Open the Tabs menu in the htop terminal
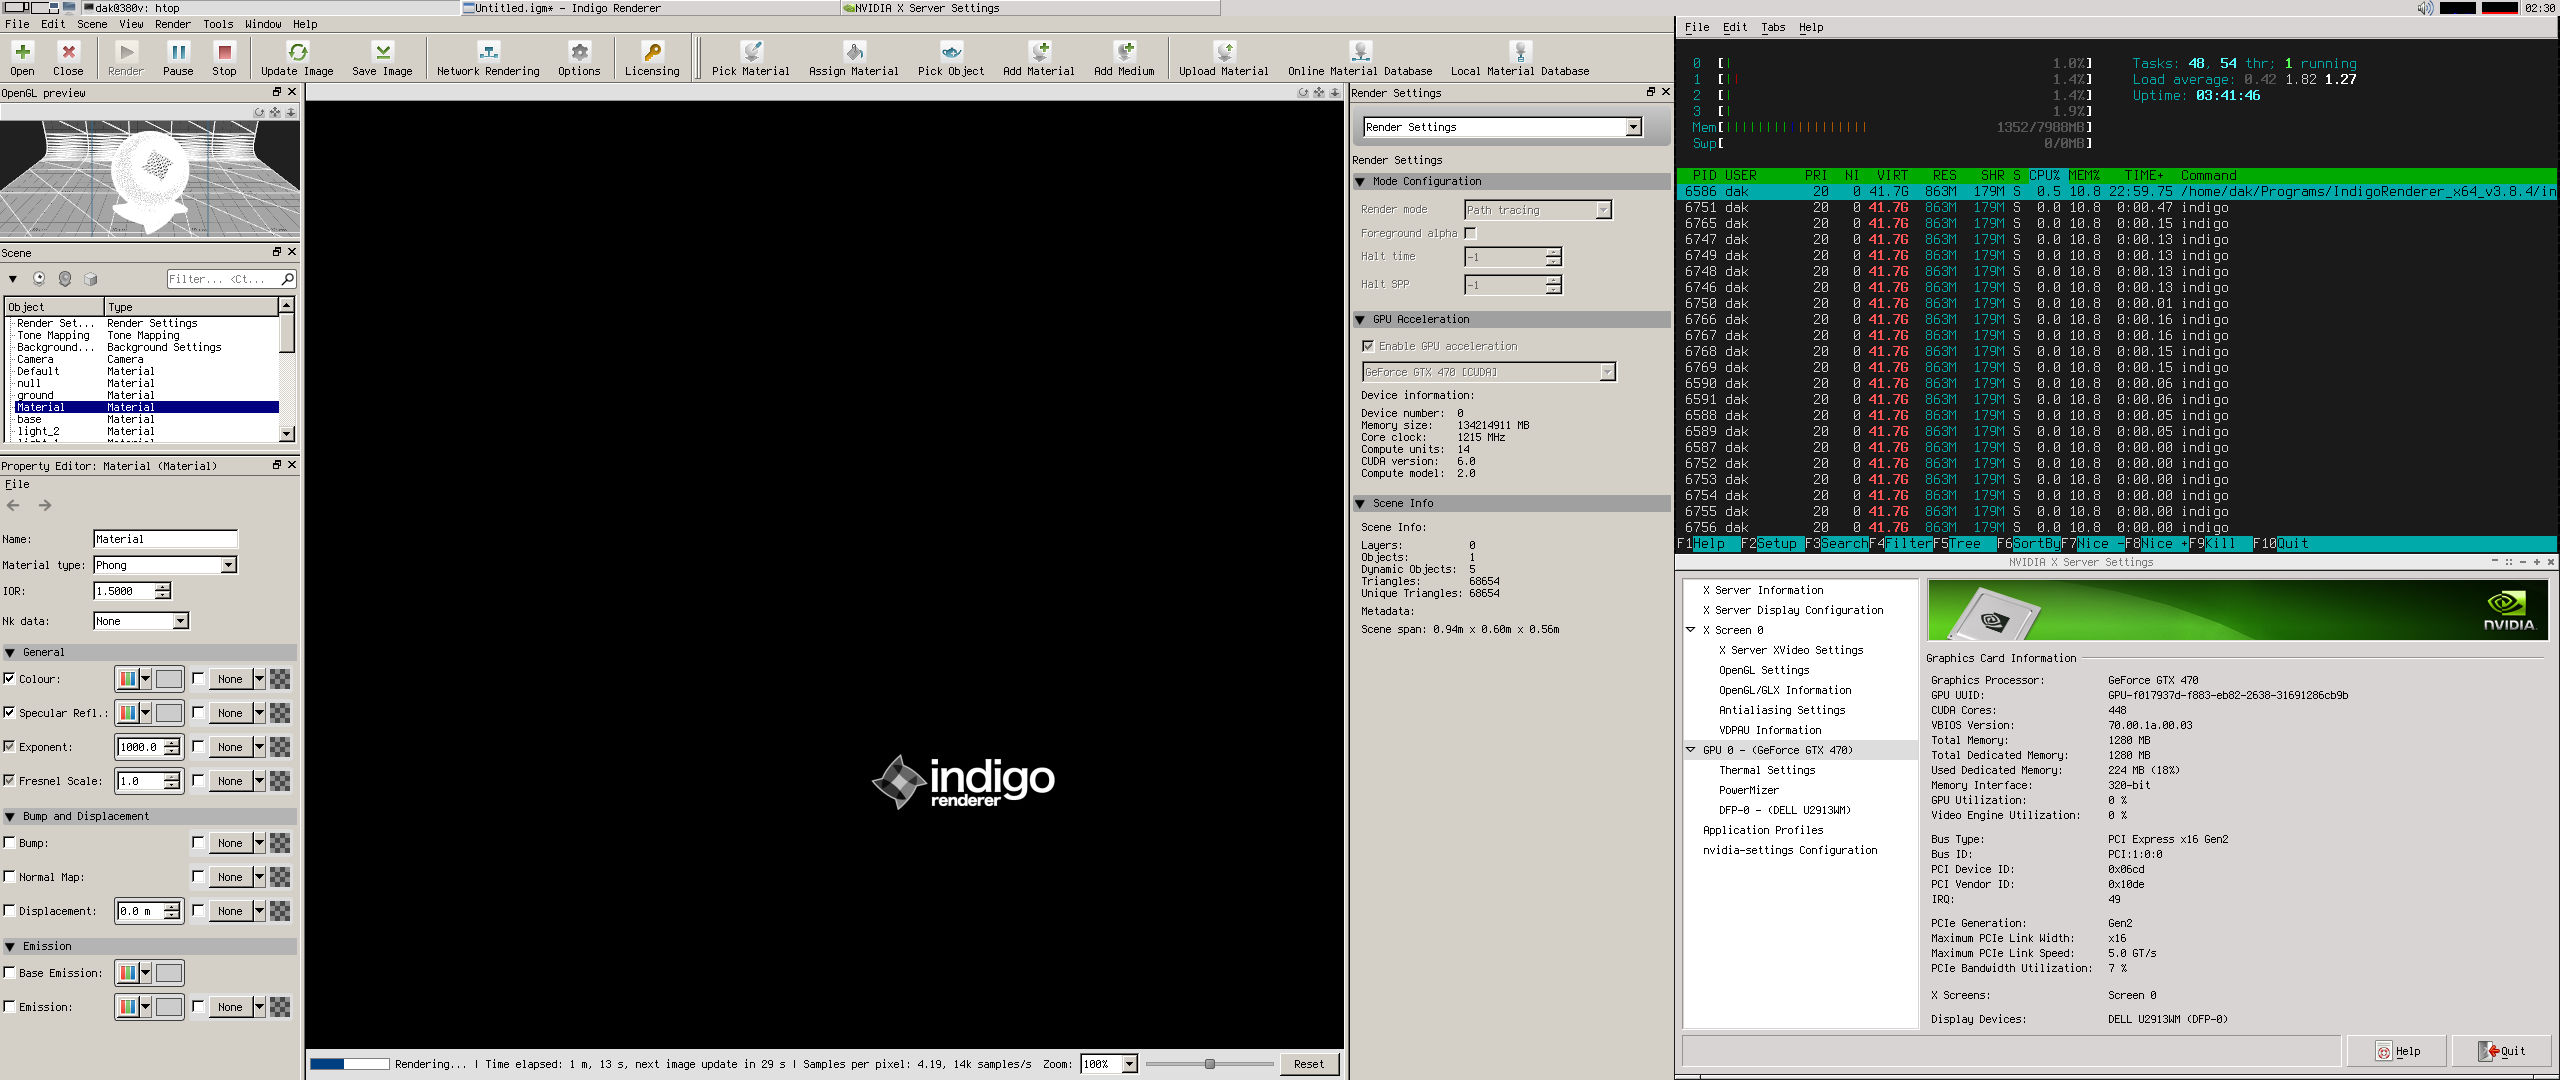The height and width of the screenshot is (1080, 2560). [1773, 28]
